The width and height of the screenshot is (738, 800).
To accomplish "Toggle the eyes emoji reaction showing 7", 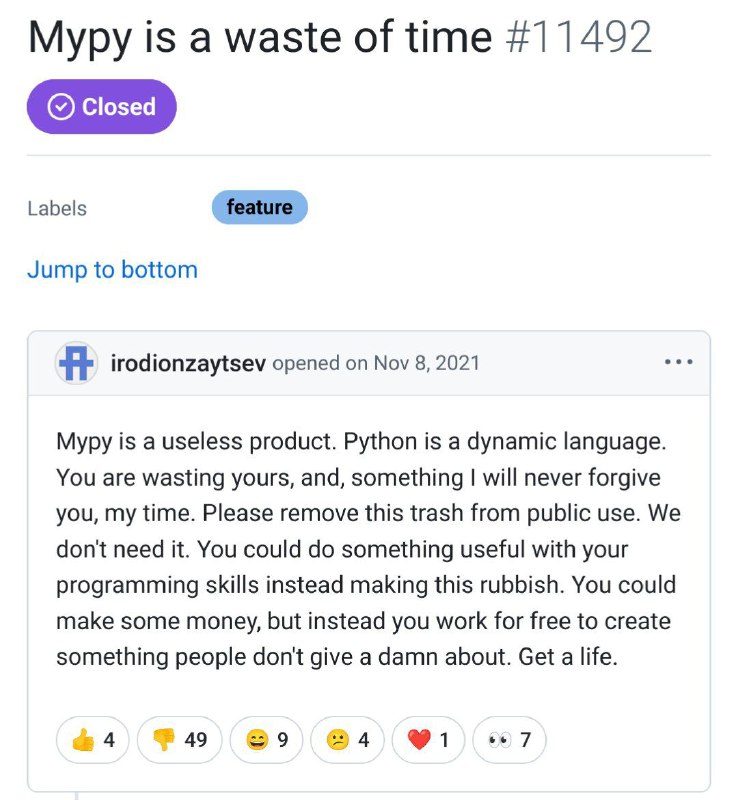I will coord(509,739).
